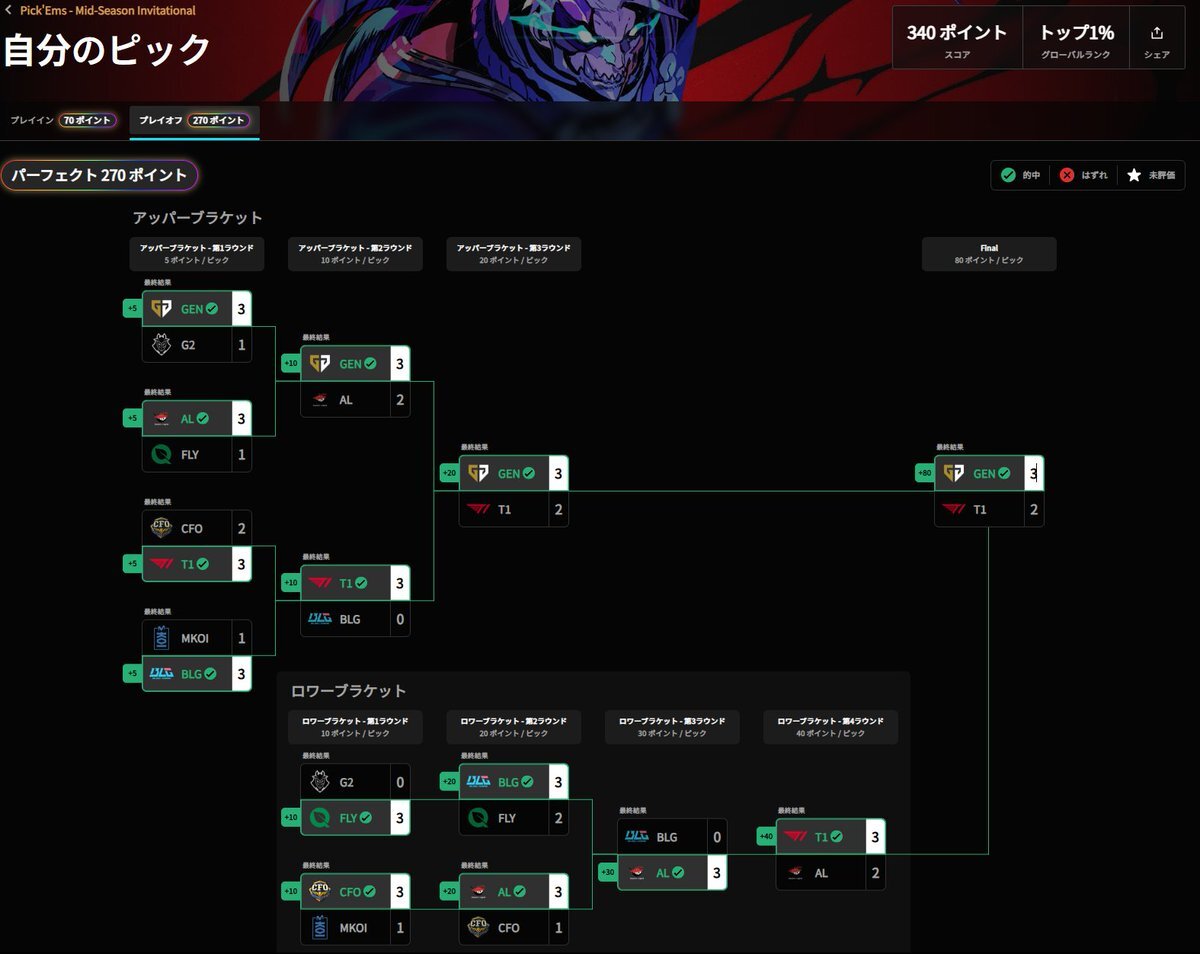Click the +80 points badge beside the Final
The width and height of the screenshot is (1200, 954).
point(926,473)
